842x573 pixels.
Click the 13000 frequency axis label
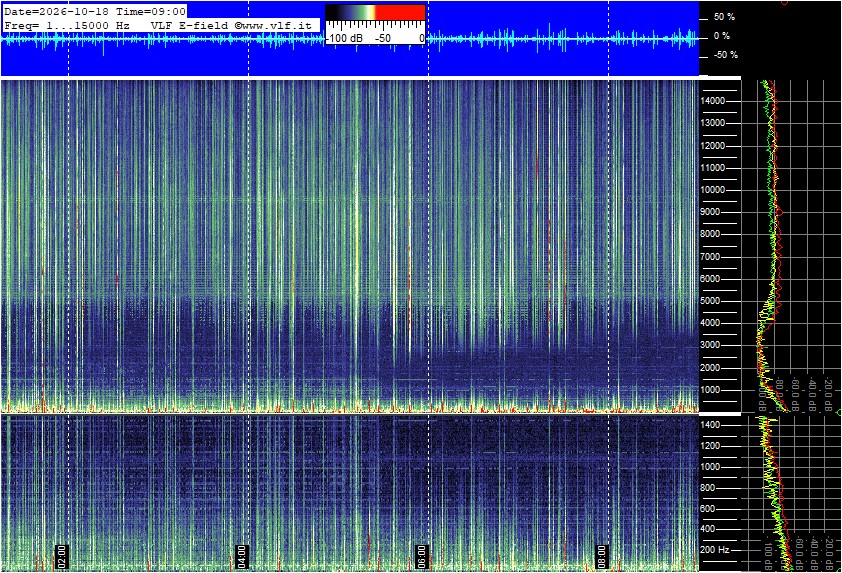(713, 123)
